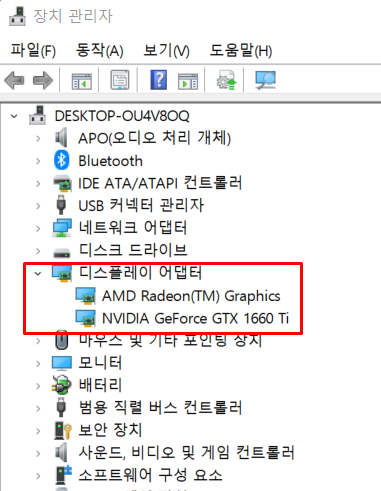Toggle the console tree pane icon
The image size is (381, 491).
tap(82, 81)
